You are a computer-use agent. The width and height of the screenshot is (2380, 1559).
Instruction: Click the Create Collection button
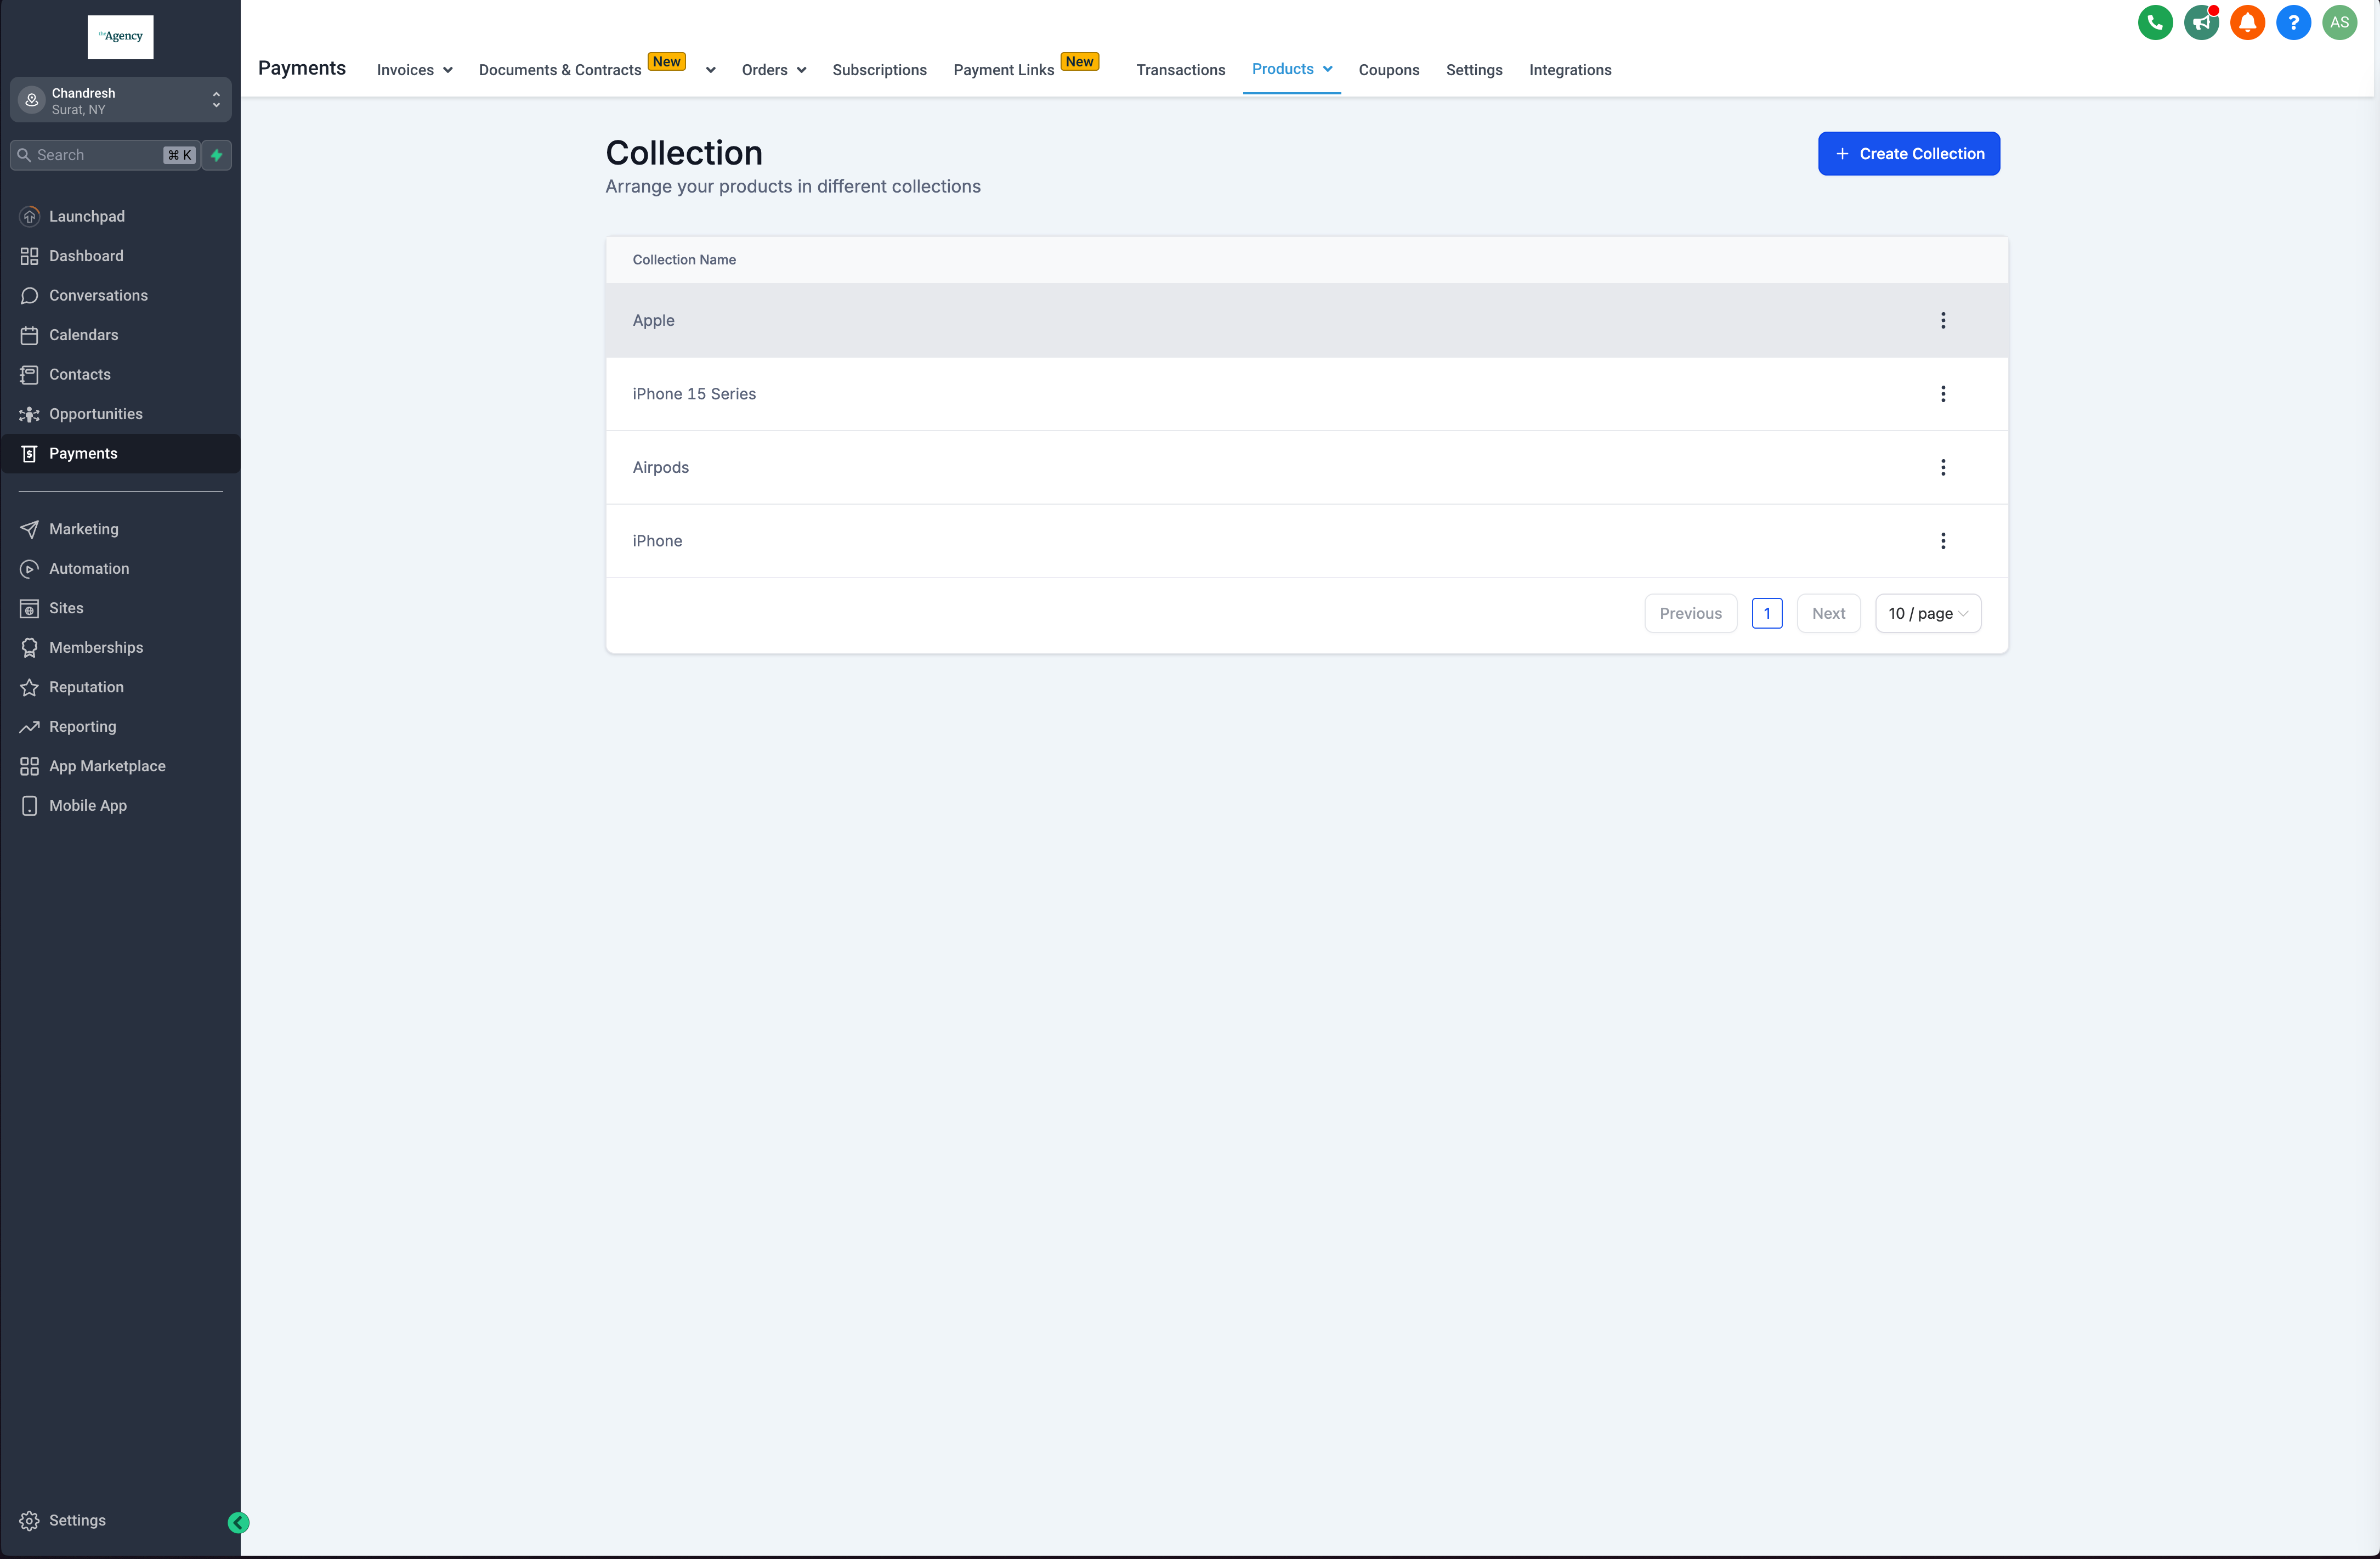pyautogui.click(x=1908, y=153)
